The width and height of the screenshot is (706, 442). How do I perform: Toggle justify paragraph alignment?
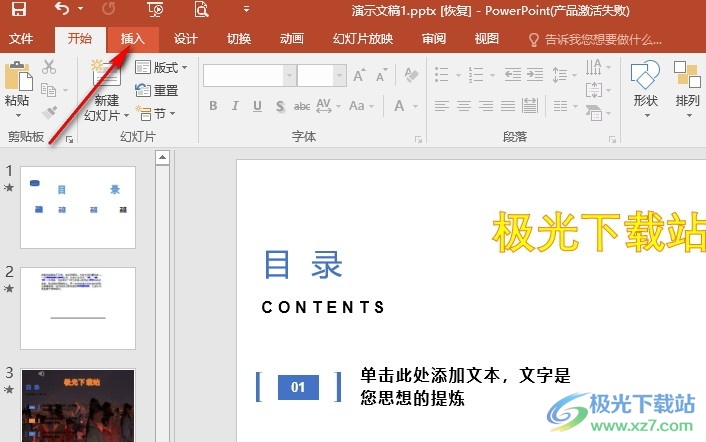pos(508,106)
